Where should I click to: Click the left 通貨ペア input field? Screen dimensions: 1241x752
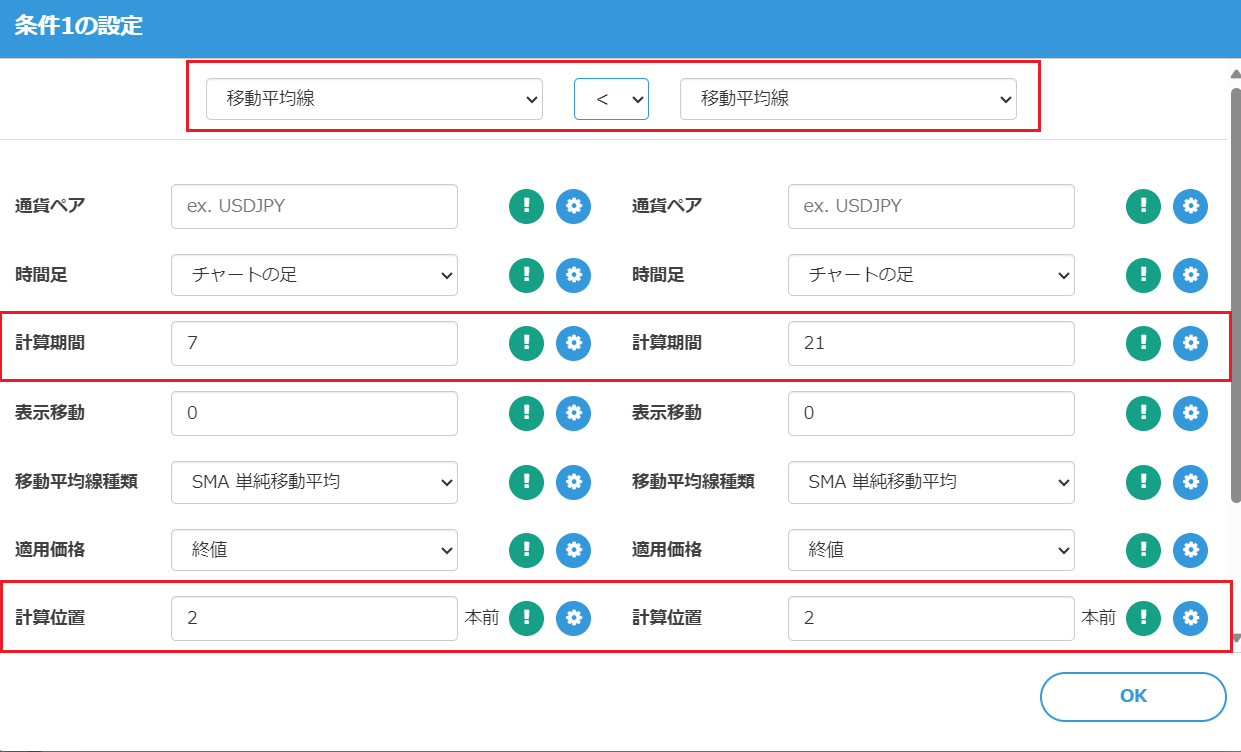click(x=314, y=206)
